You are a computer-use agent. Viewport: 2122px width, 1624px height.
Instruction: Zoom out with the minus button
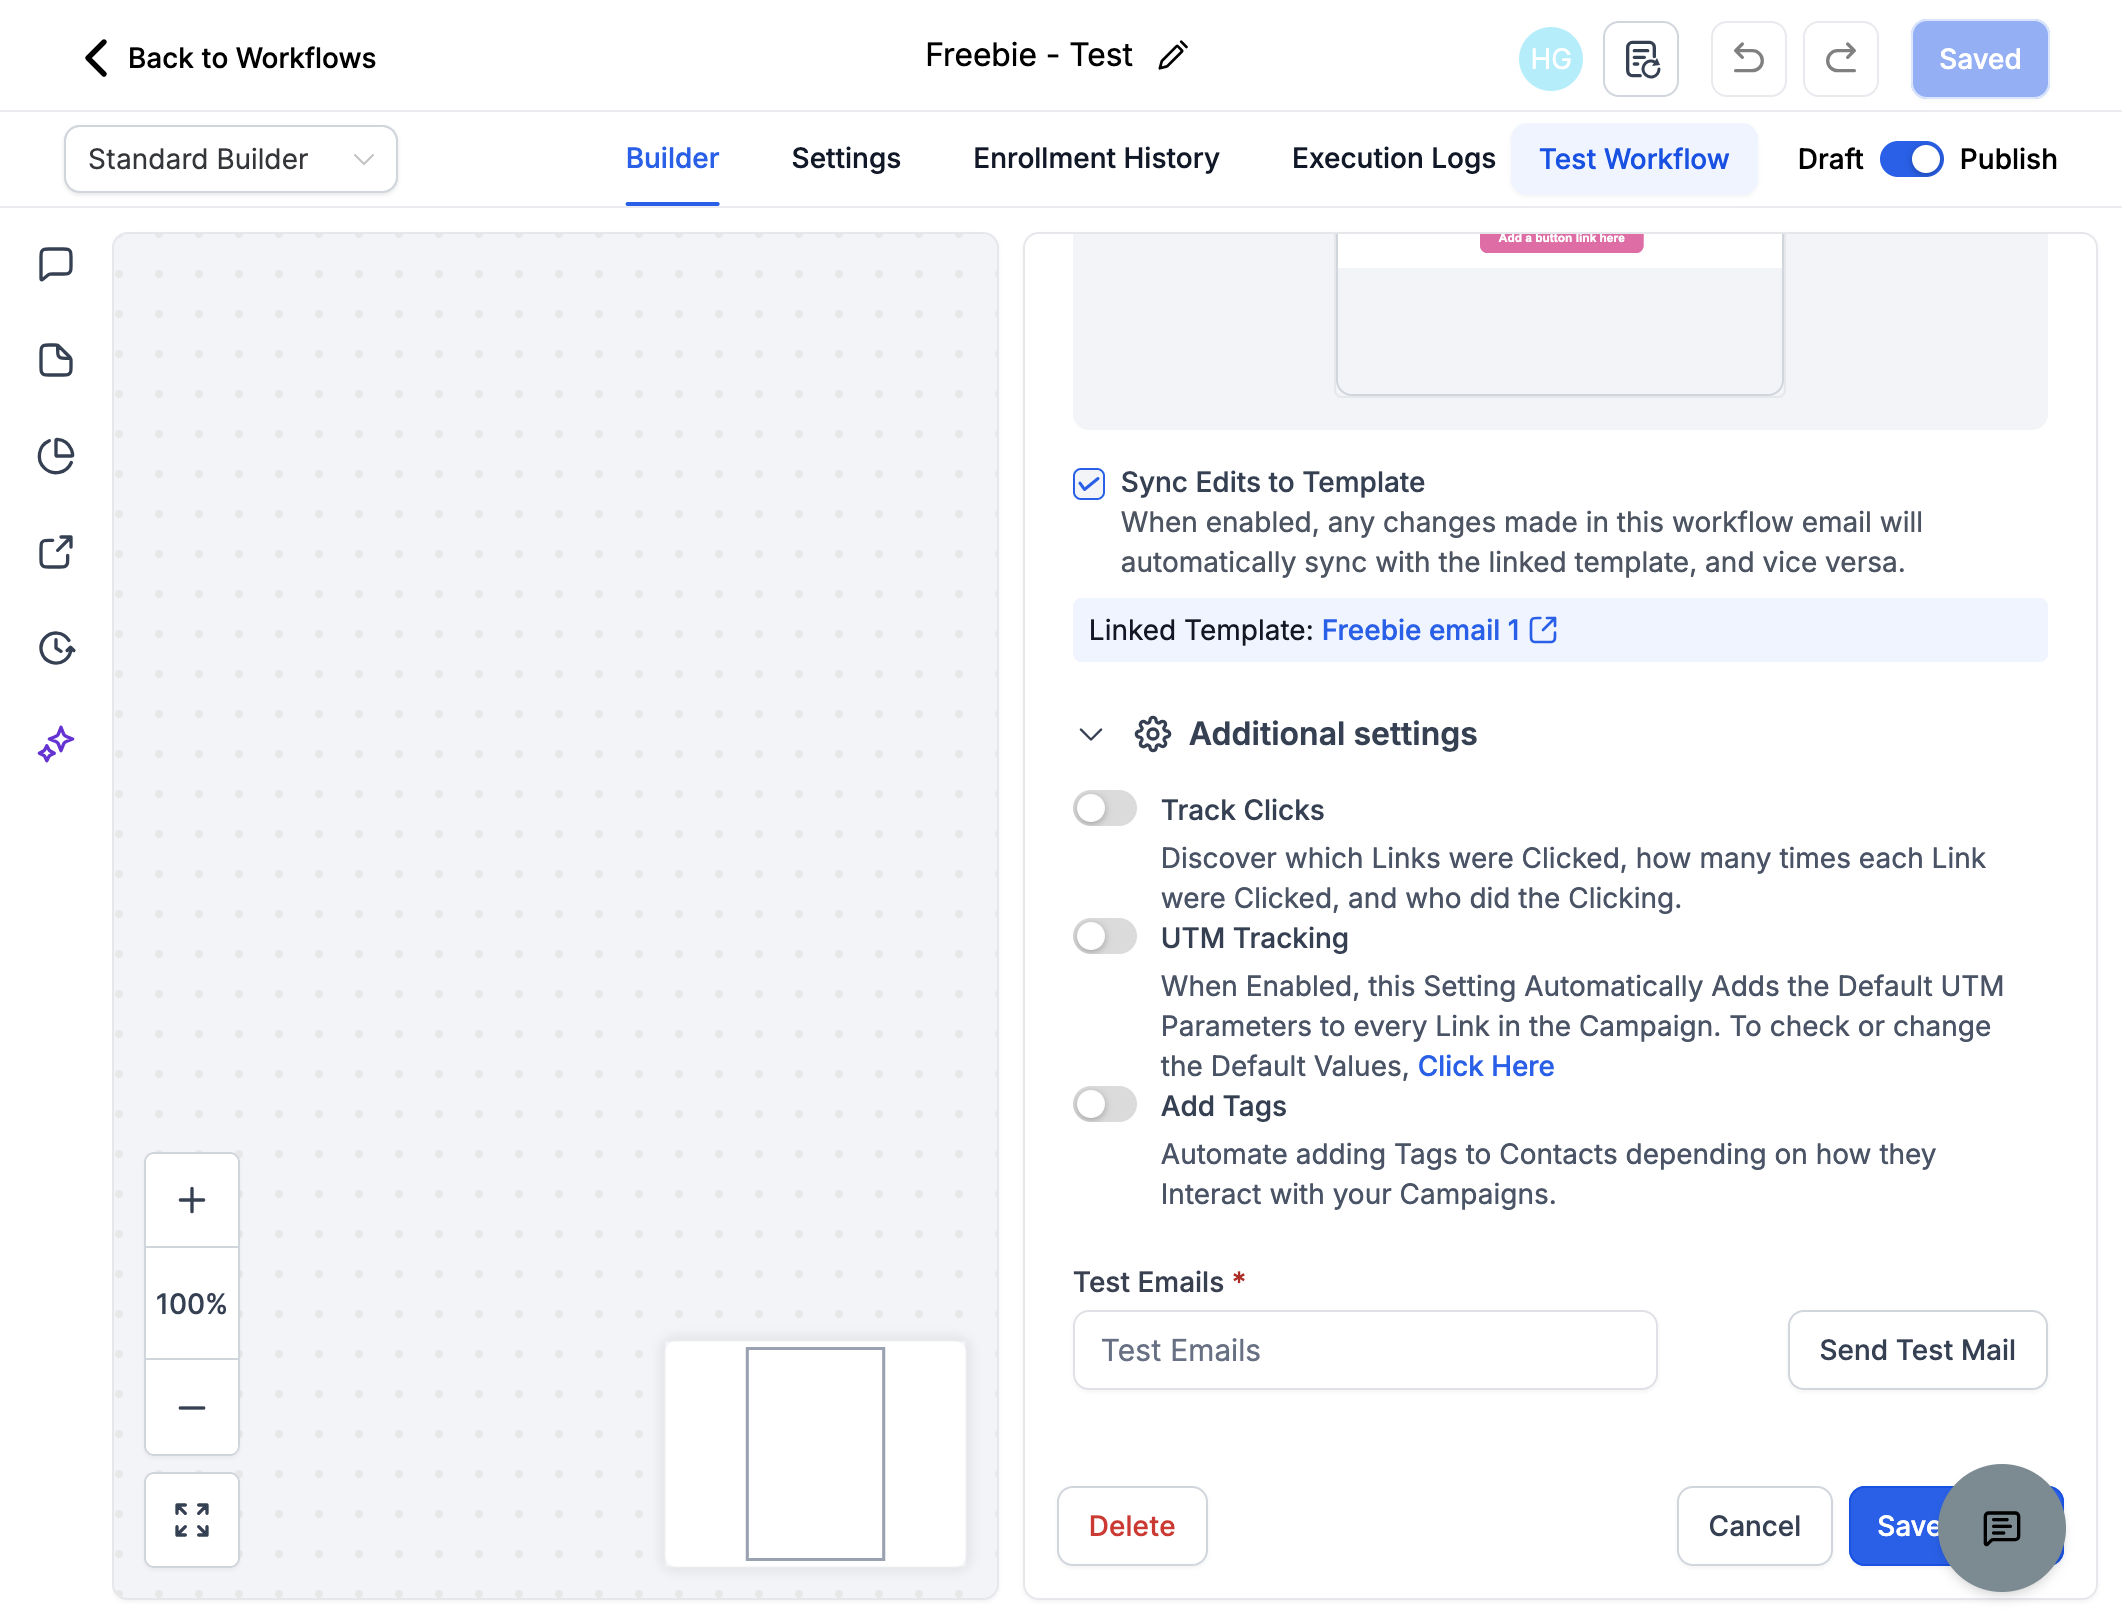(192, 1407)
